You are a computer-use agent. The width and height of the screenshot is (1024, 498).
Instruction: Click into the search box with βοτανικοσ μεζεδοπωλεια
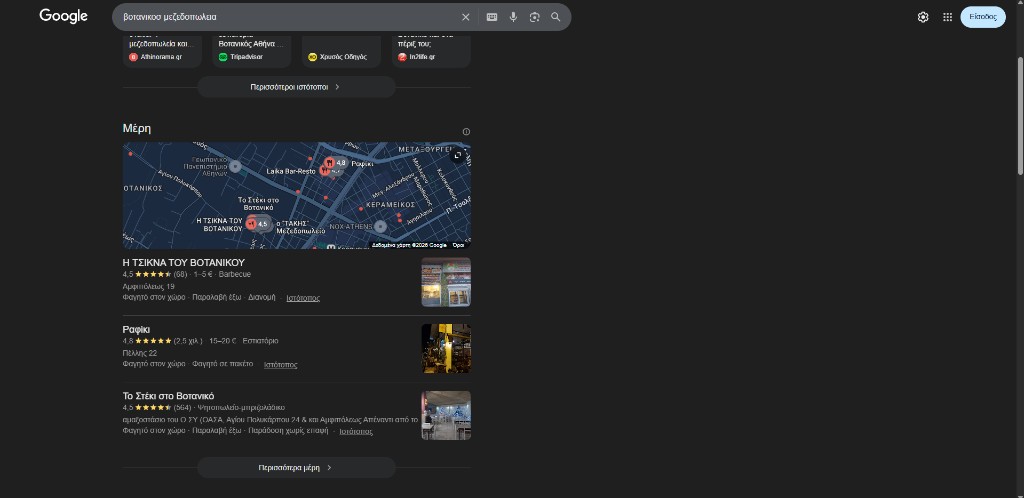click(287, 17)
